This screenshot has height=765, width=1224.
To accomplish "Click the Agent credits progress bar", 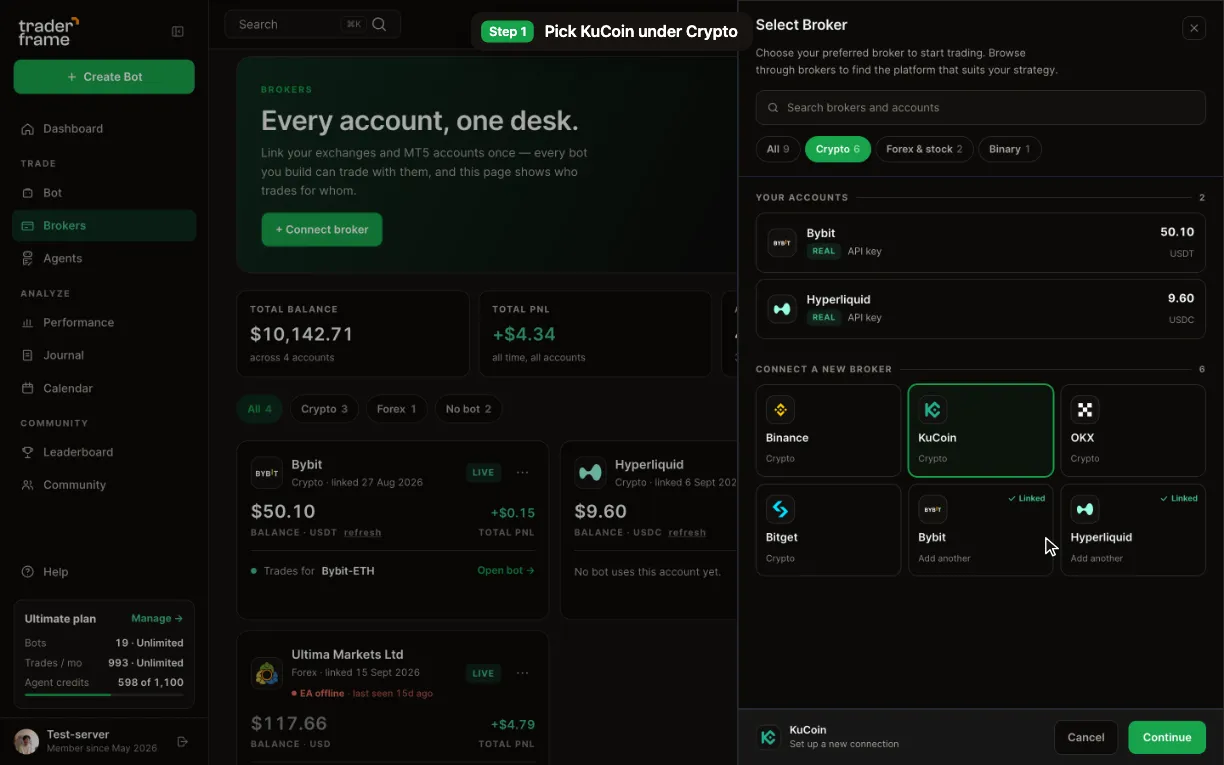I will coord(104,694).
